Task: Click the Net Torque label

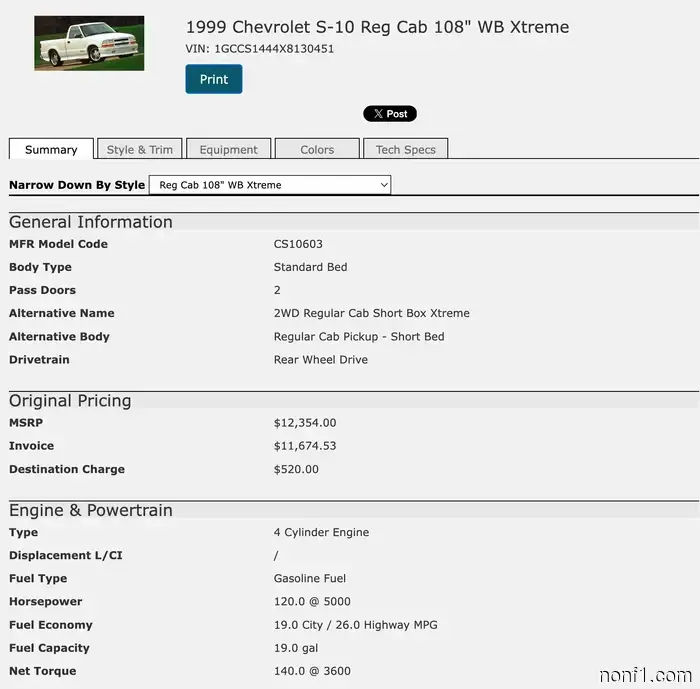Action: (42, 671)
